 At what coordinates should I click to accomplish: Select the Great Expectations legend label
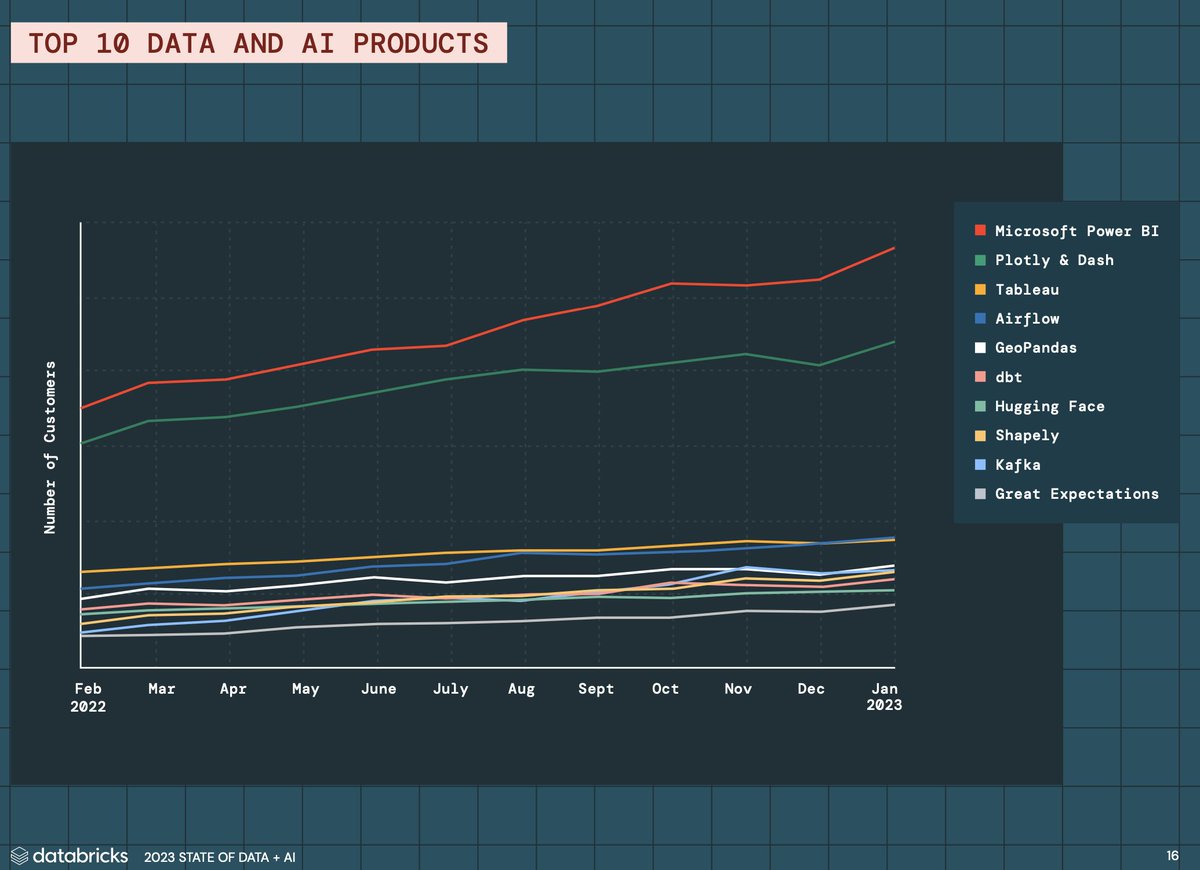pos(1077,494)
